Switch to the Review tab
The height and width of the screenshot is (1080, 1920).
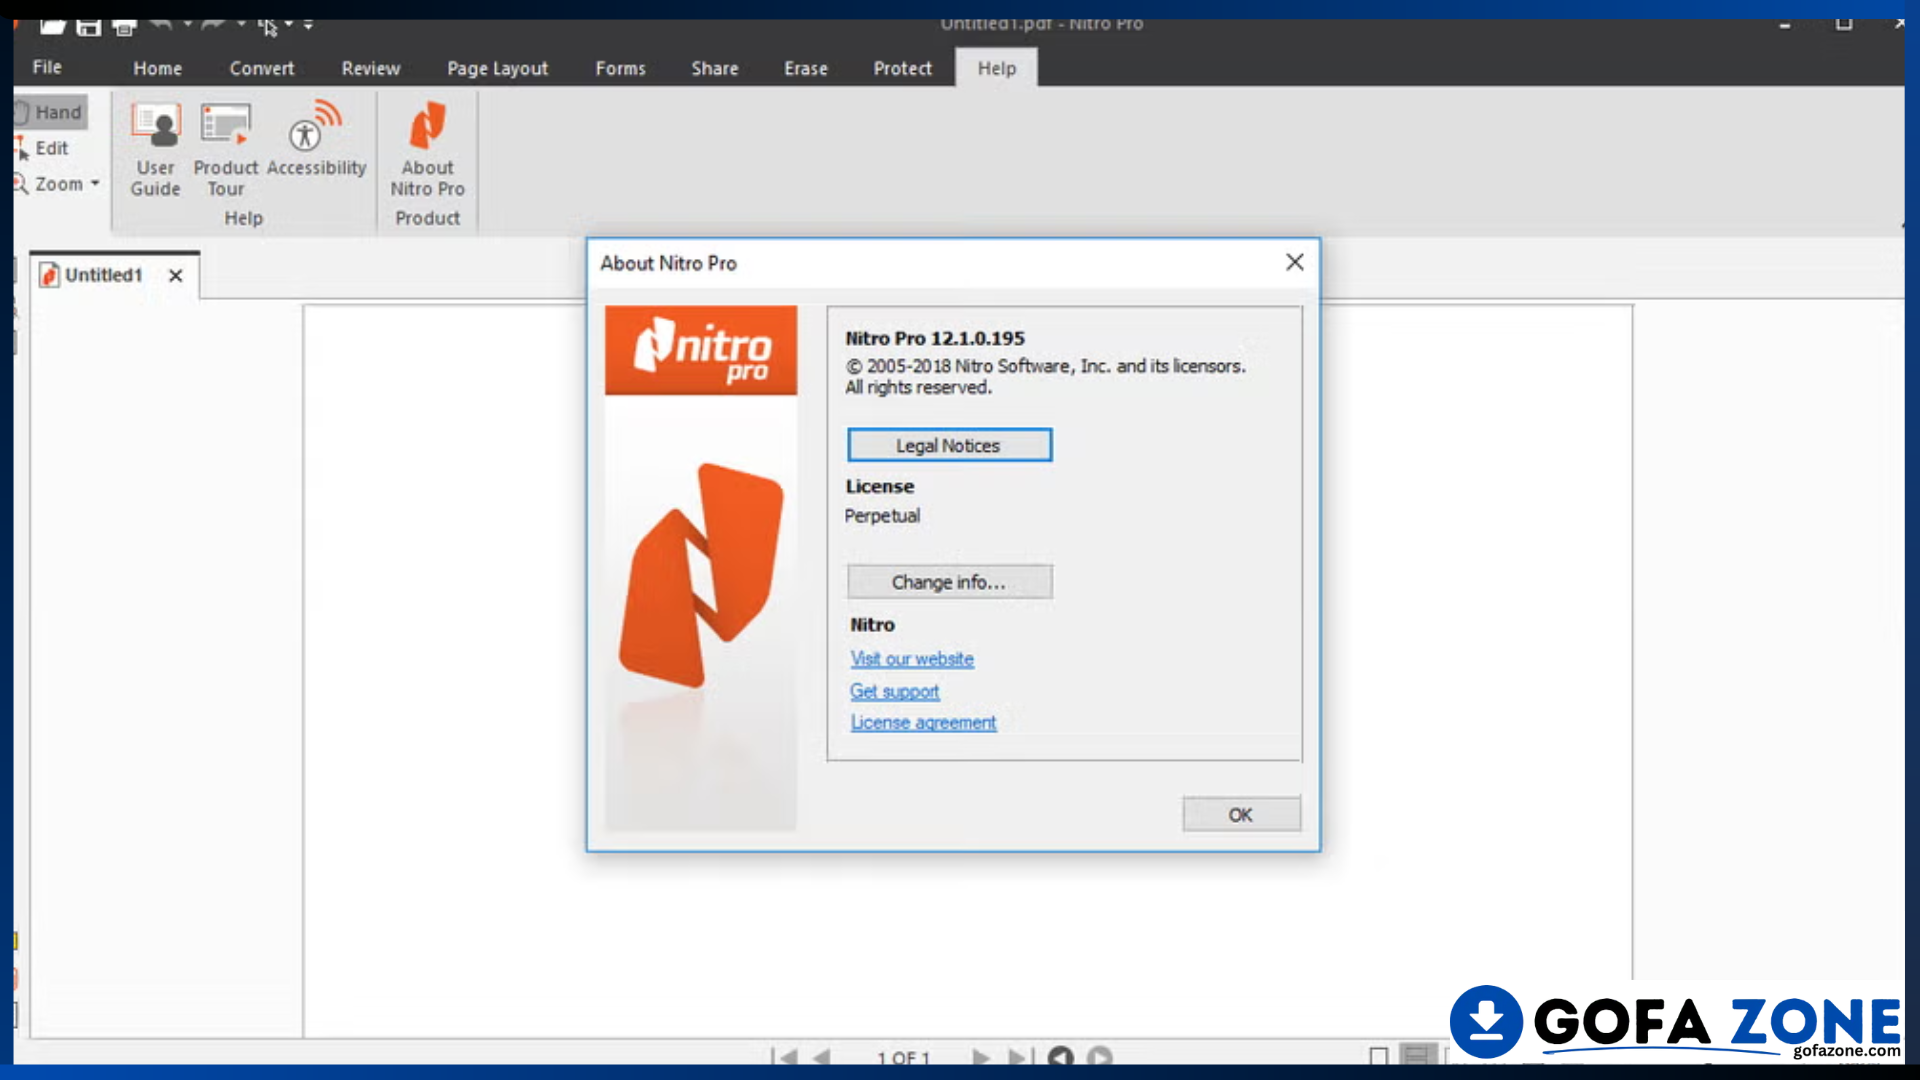pos(371,68)
